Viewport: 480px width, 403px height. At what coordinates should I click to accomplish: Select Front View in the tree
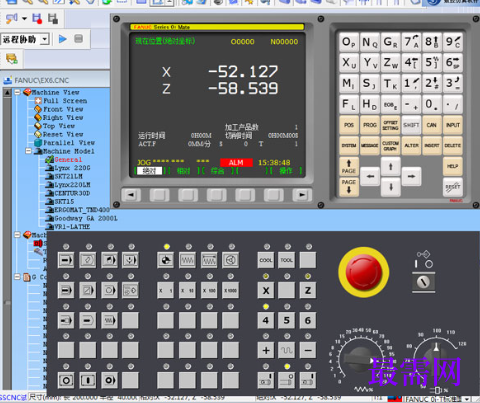pyautogui.click(x=63, y=109)
